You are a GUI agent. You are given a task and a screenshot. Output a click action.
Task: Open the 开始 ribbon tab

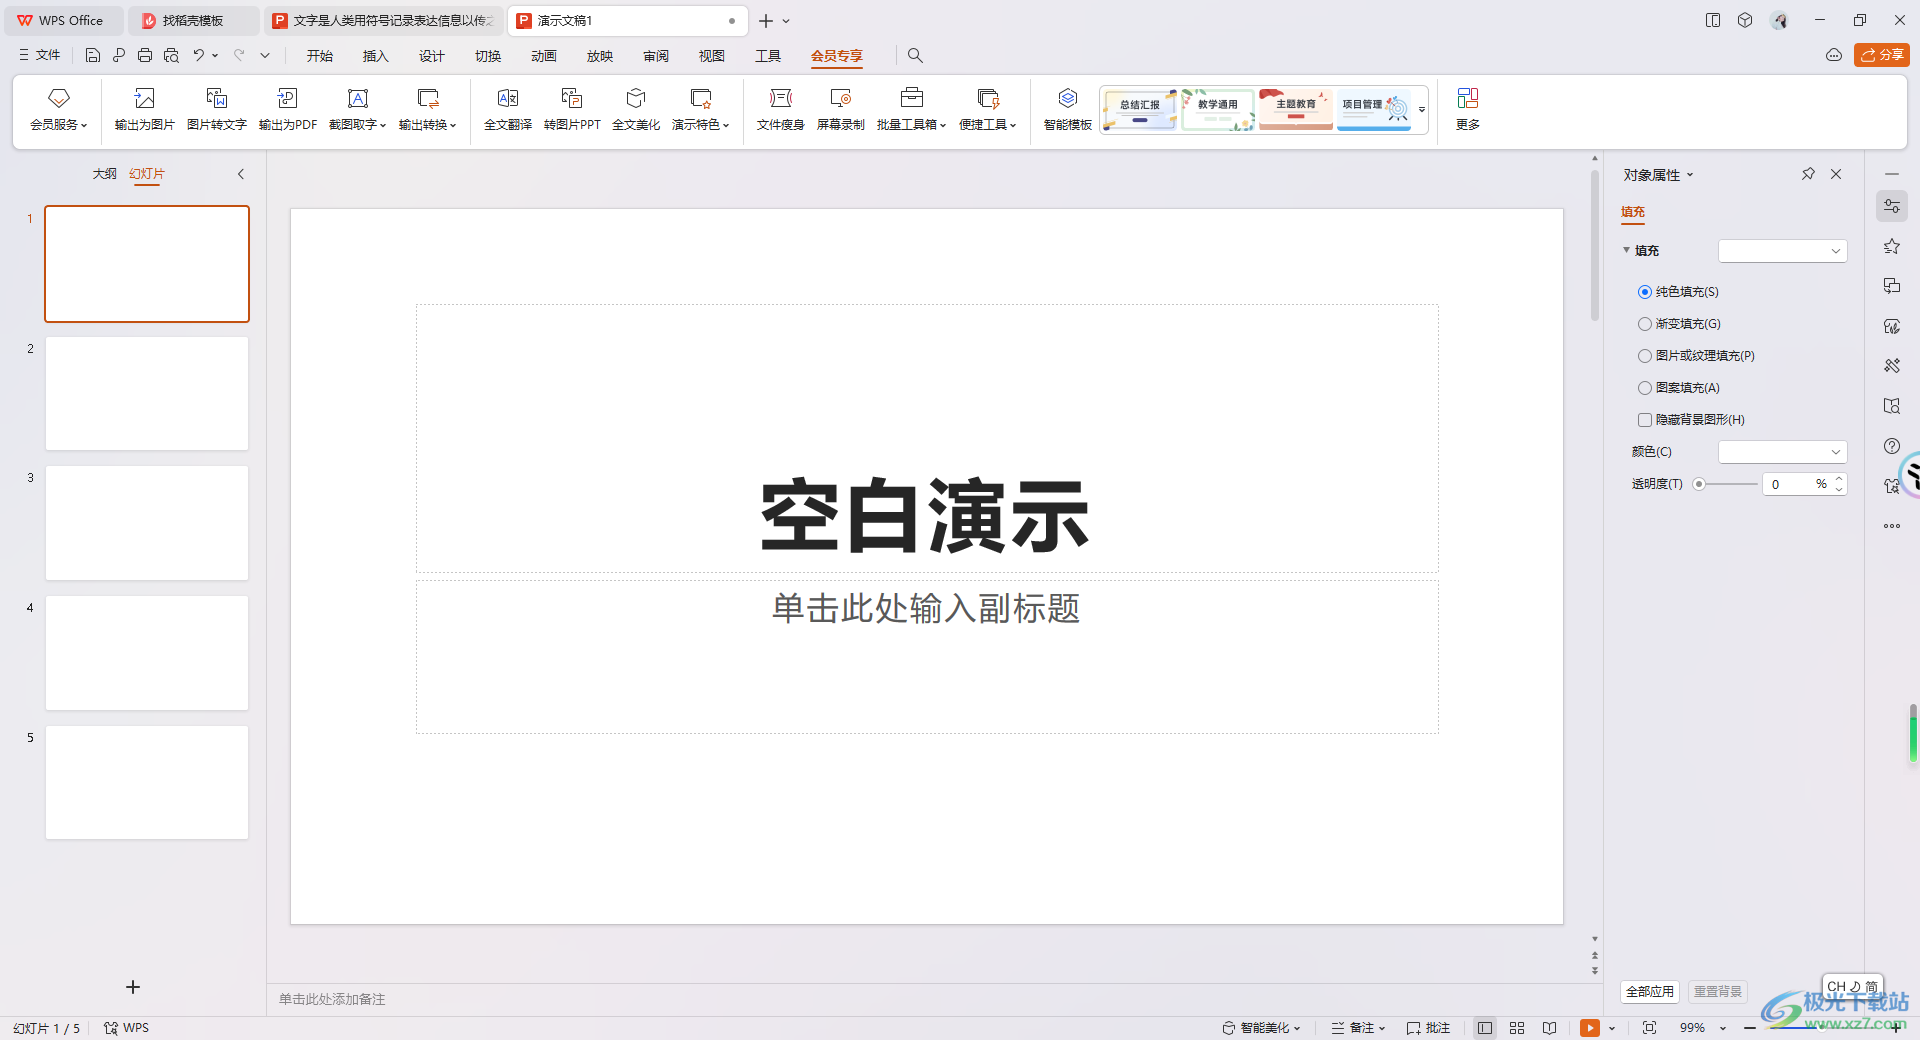pos(320,56)
